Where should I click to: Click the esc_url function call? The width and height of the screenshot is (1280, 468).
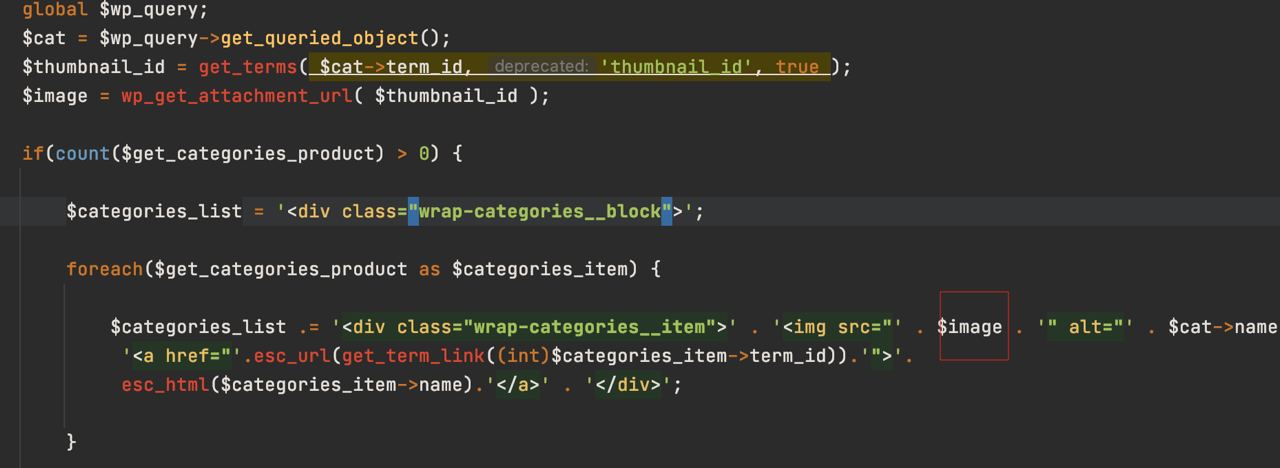click(x=292, y=355)
